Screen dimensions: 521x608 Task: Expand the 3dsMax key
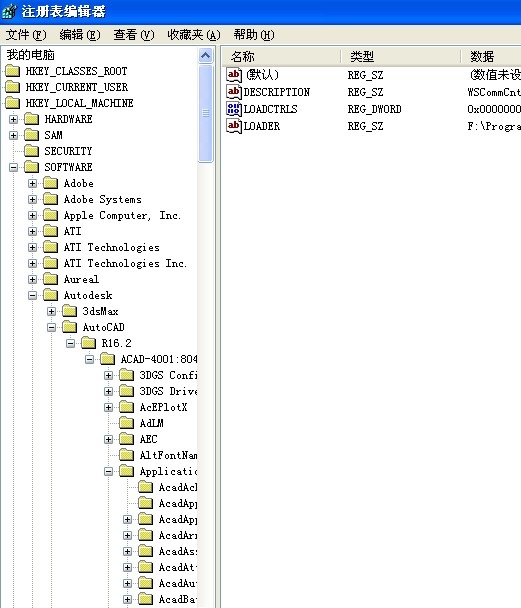52,311
